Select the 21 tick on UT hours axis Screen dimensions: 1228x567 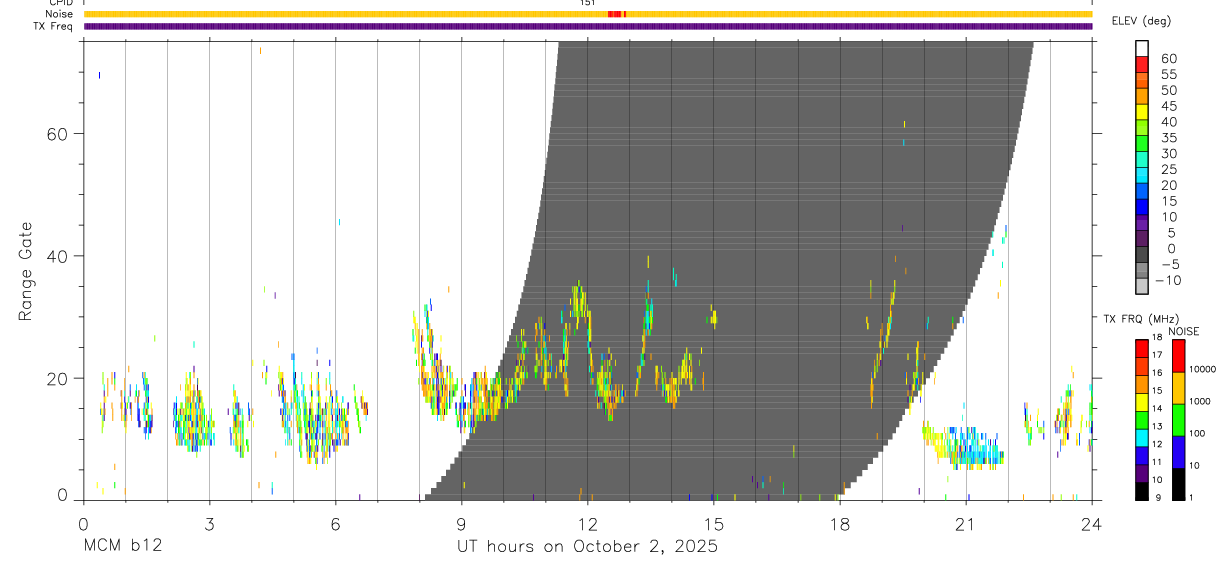click(966, 524)
